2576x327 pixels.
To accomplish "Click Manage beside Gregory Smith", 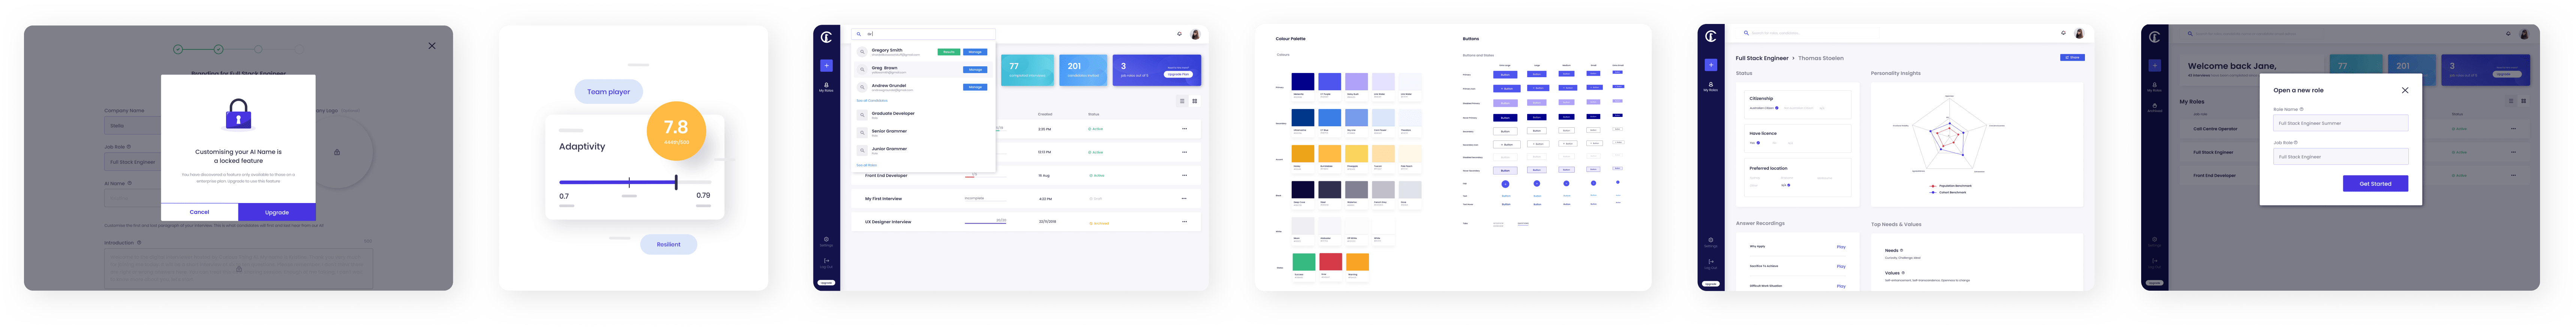I will 975,52.
